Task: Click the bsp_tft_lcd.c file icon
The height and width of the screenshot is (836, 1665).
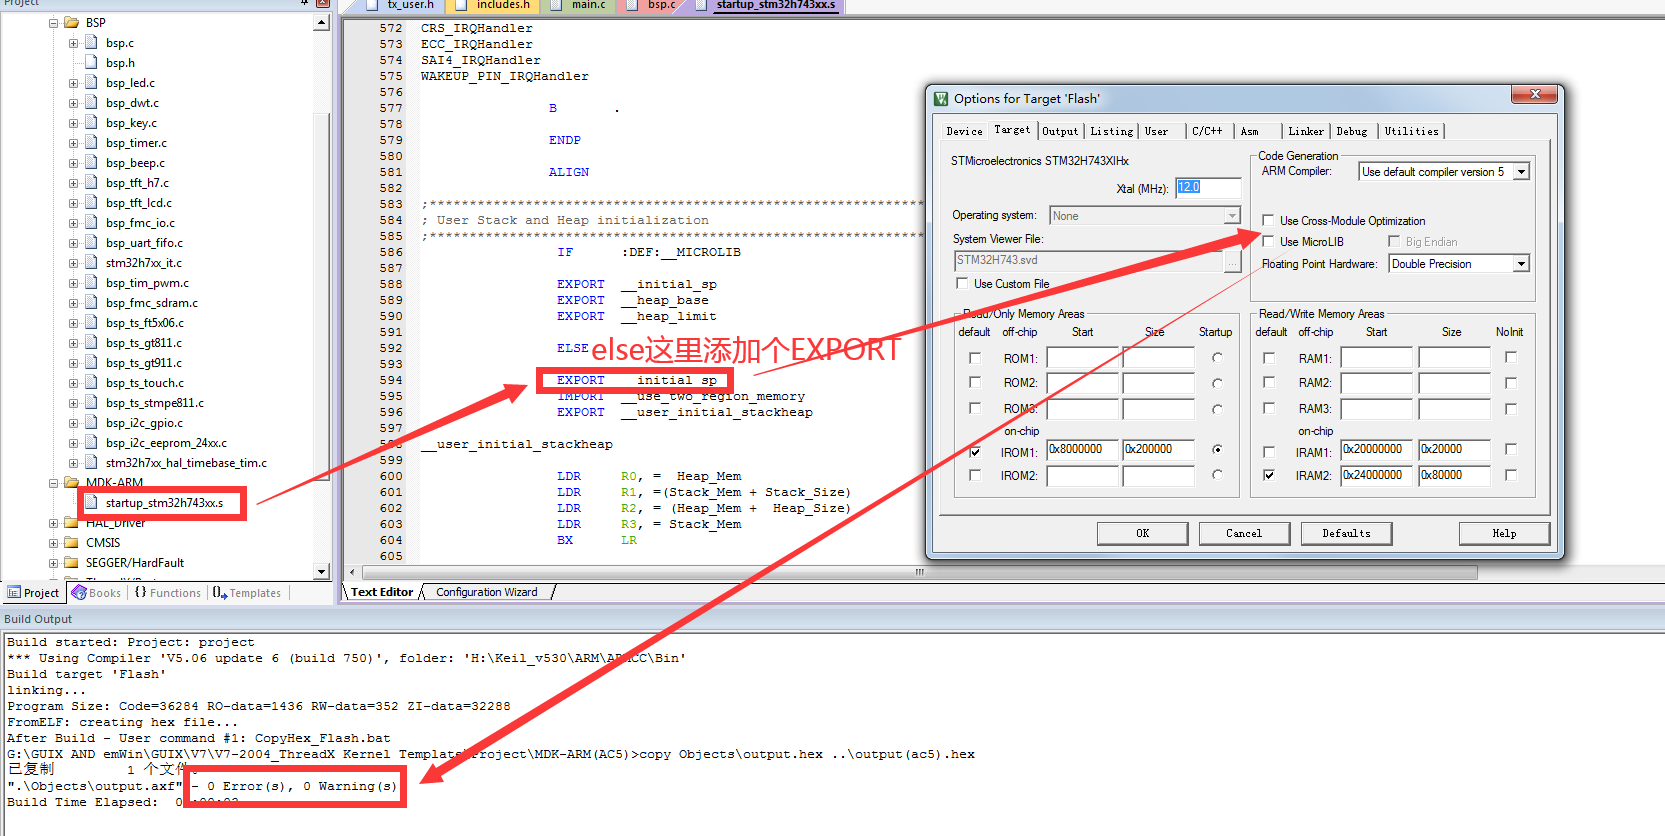Action: [91, 203]
